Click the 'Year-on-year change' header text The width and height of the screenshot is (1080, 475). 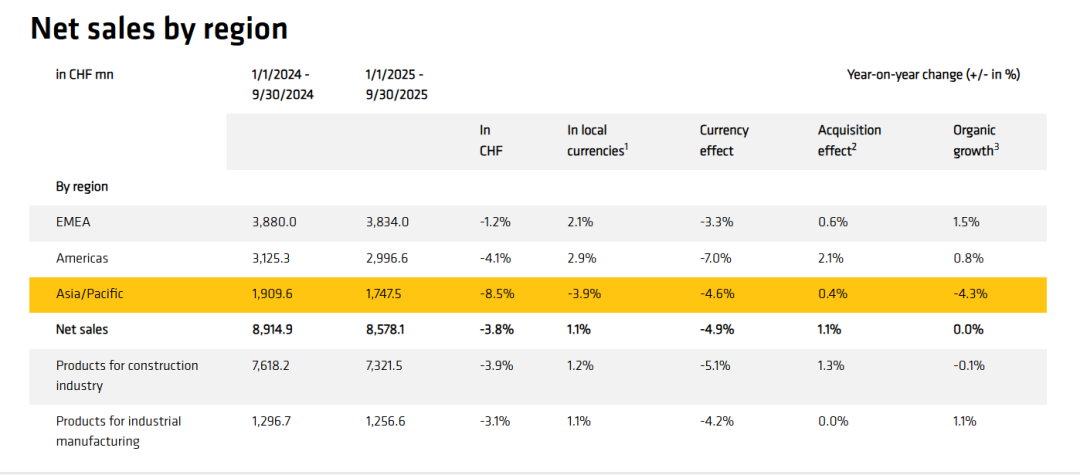(933, 74)
